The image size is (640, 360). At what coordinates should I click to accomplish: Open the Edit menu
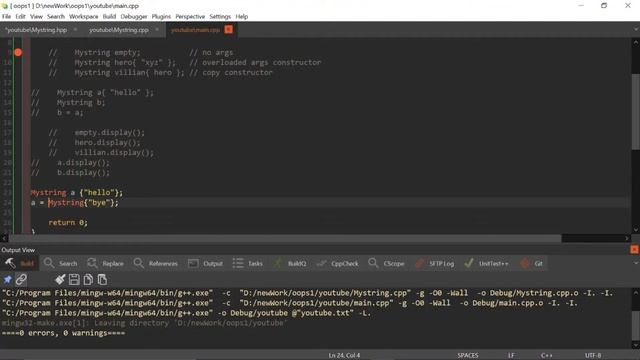pos(20,17)
